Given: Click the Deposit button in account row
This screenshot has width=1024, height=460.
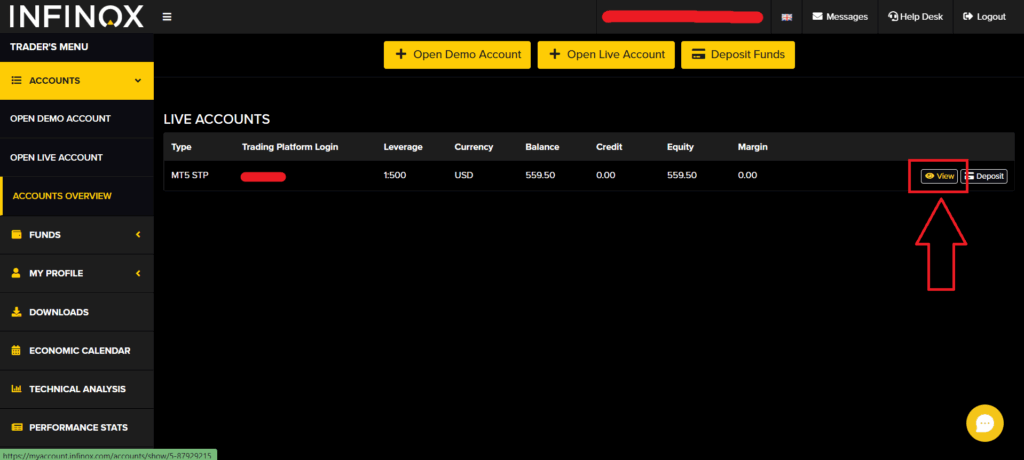Looking at the screenshot, I should [984, 176].
